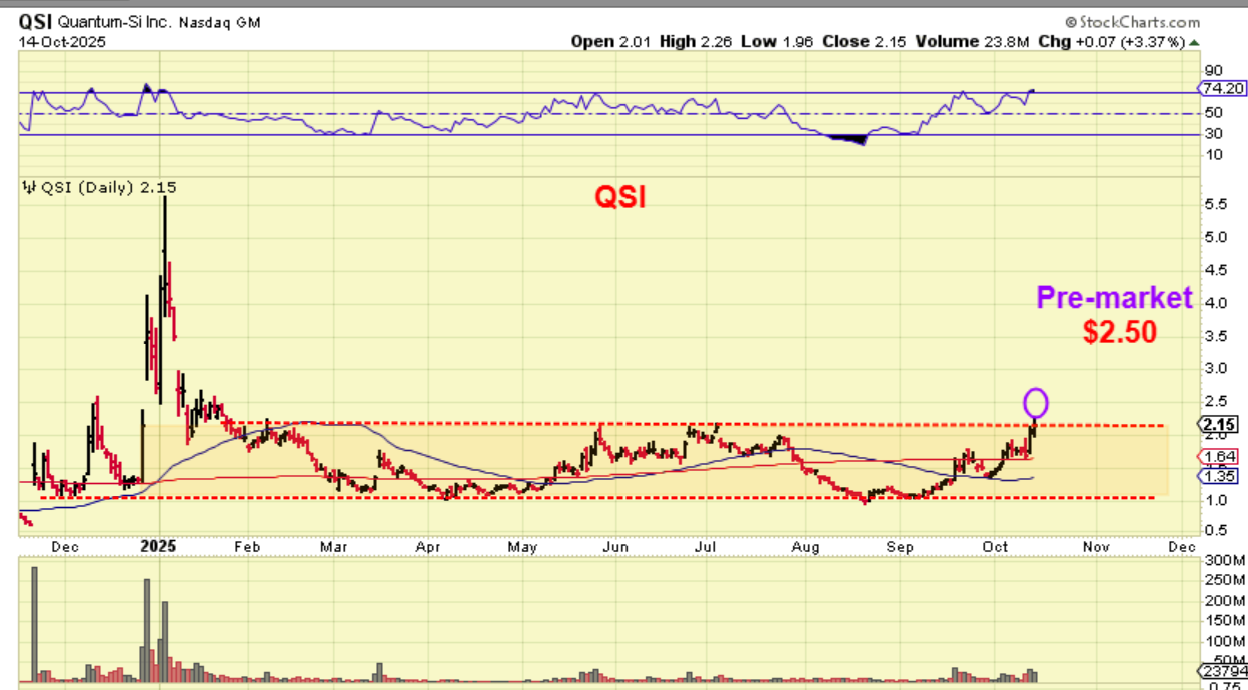Click the bold 2025 year label on time axis
The image size is (1248, 690).
click(158, 547)
